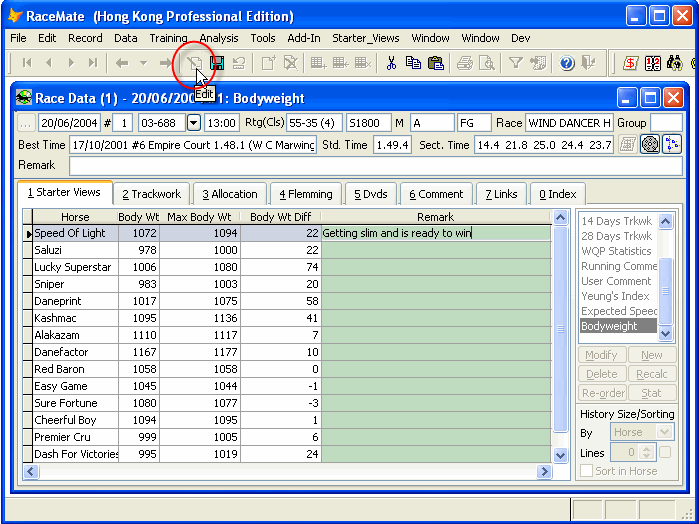699x524 pixels.
Task: Click the Paste clipboard icon
Action: tap(436, 63)
